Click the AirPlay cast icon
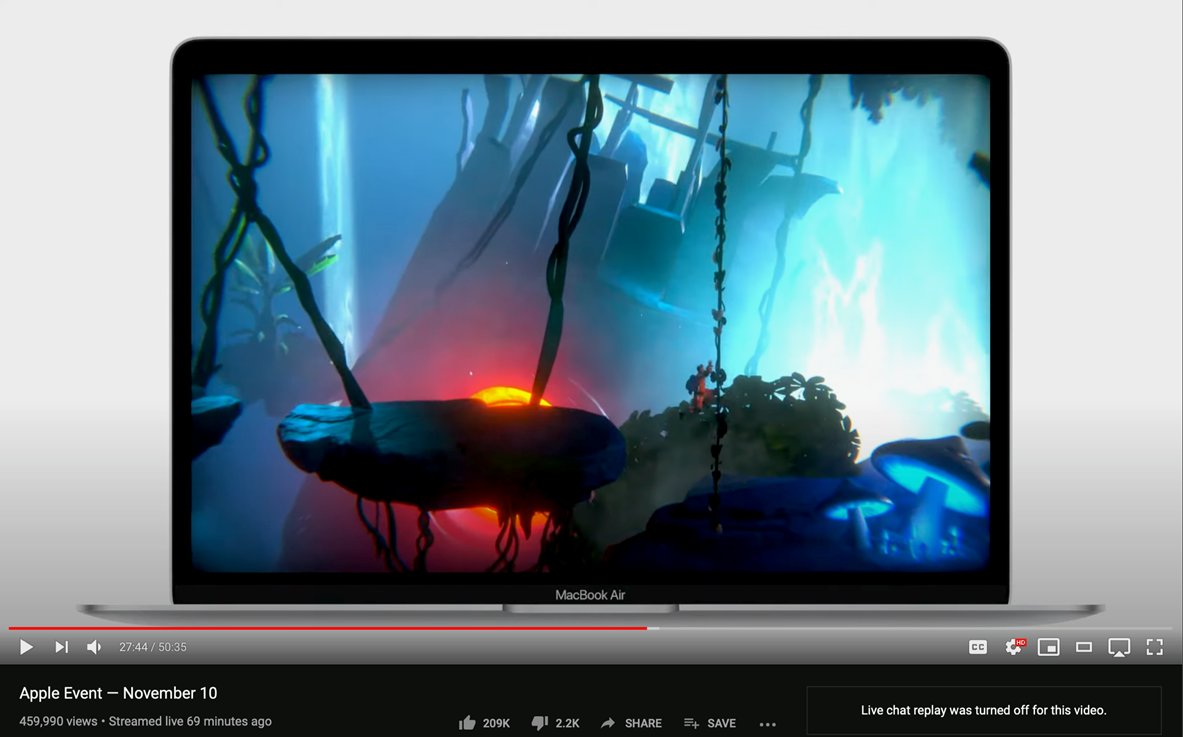Screen dimensions: 1183x737 (x=1119, y=647)
